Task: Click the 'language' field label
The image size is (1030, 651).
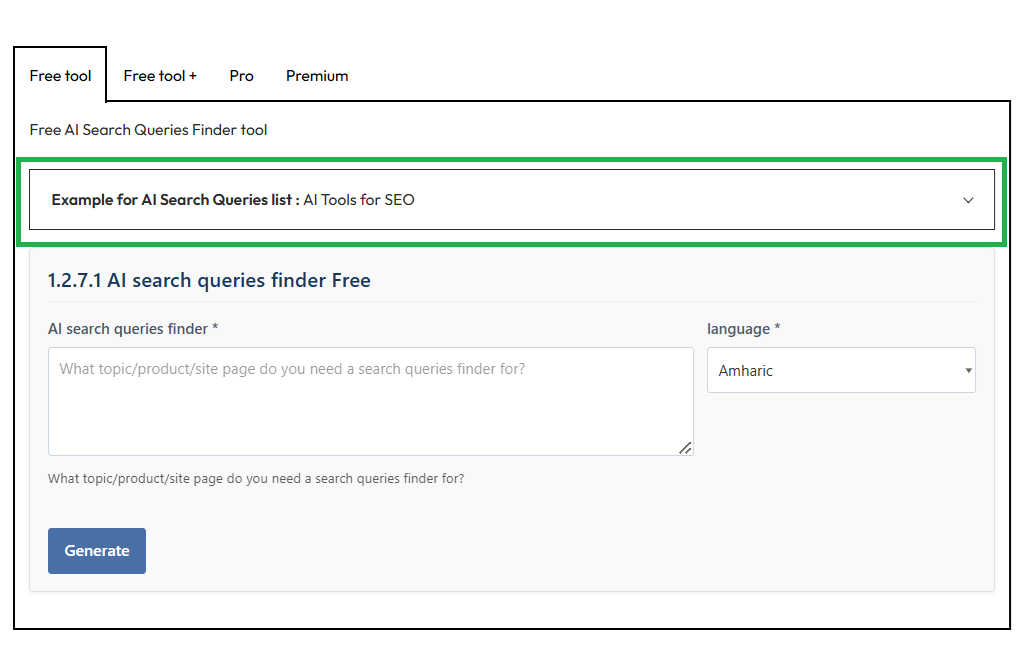Action: click(x=738, y=329)
